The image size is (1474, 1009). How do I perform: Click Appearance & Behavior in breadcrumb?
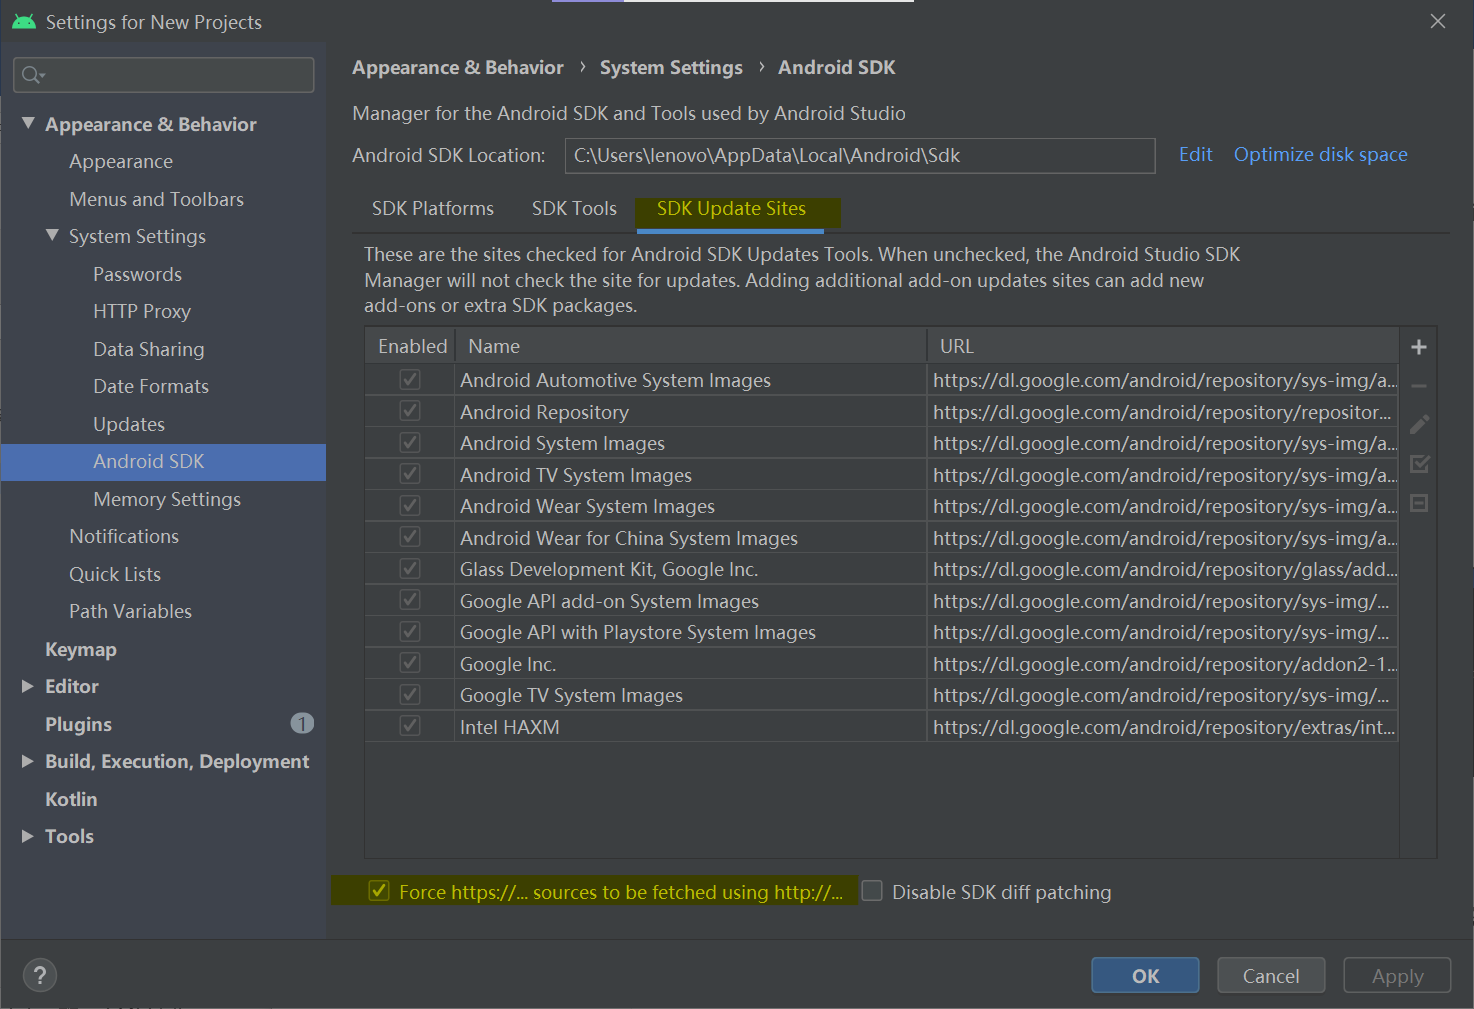(x=458, y=67)
